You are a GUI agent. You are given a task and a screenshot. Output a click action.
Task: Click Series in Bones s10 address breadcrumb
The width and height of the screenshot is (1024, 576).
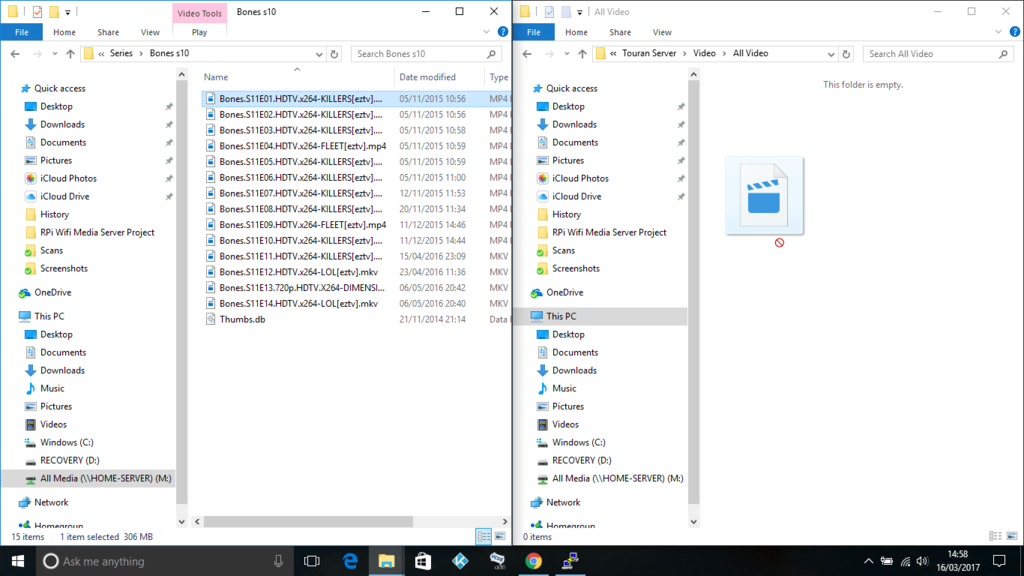[x=121, y=54]
